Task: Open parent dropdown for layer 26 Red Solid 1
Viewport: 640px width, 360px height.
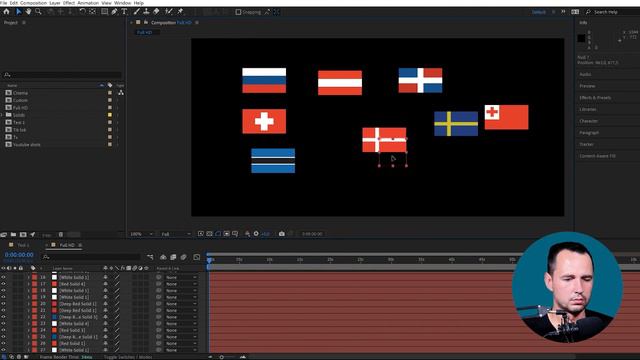Action: [181, 343]
